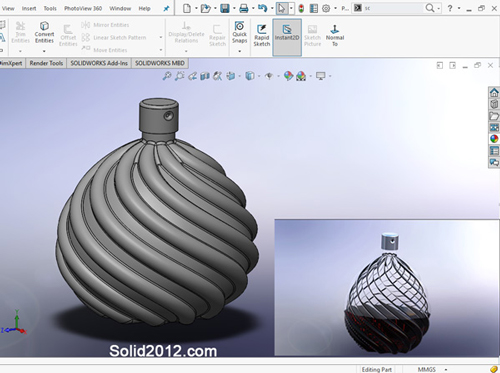Activate the Section View tool
The width and height of the screenshot is (500, 373).
pyautogui.click(x=205, y=76)
